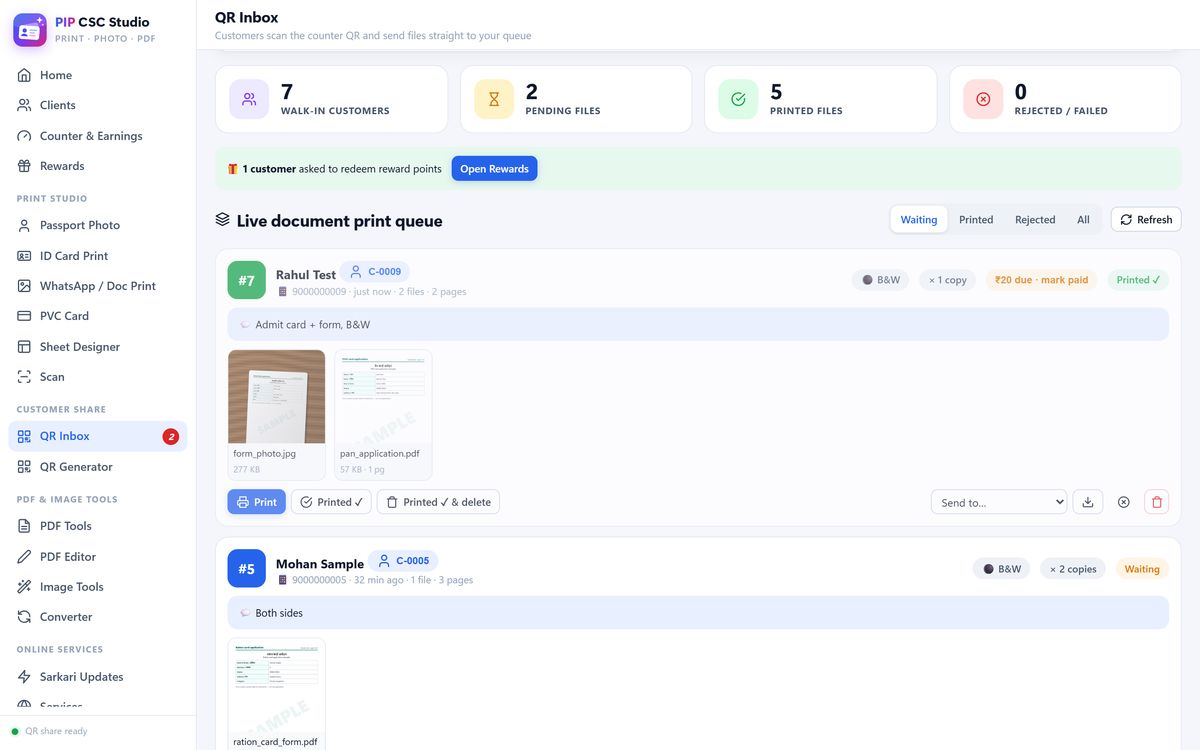Show All queue items tab
Image resolution: width=1200 pixels, height=750 pixels.
click(1083, 220)
